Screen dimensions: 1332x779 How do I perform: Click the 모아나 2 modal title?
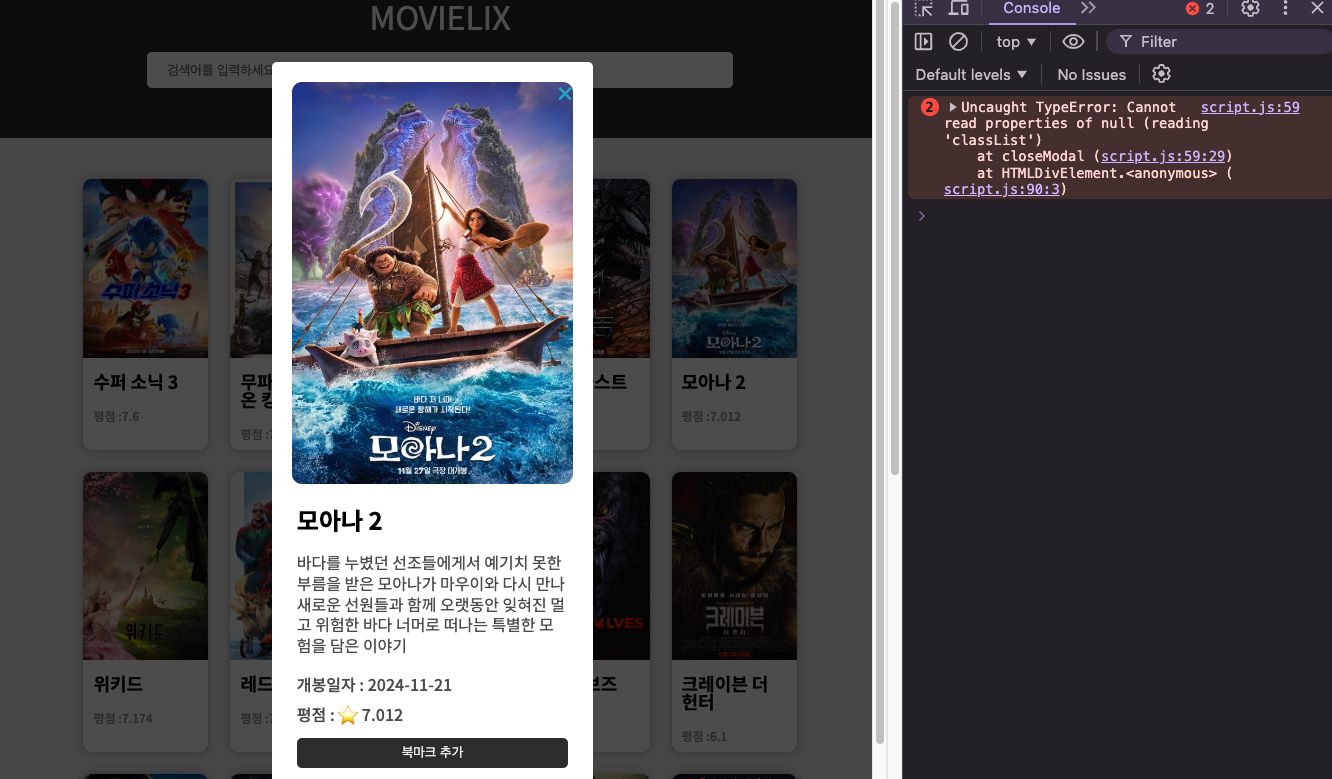pyautogui.click(x=340, y=521)
